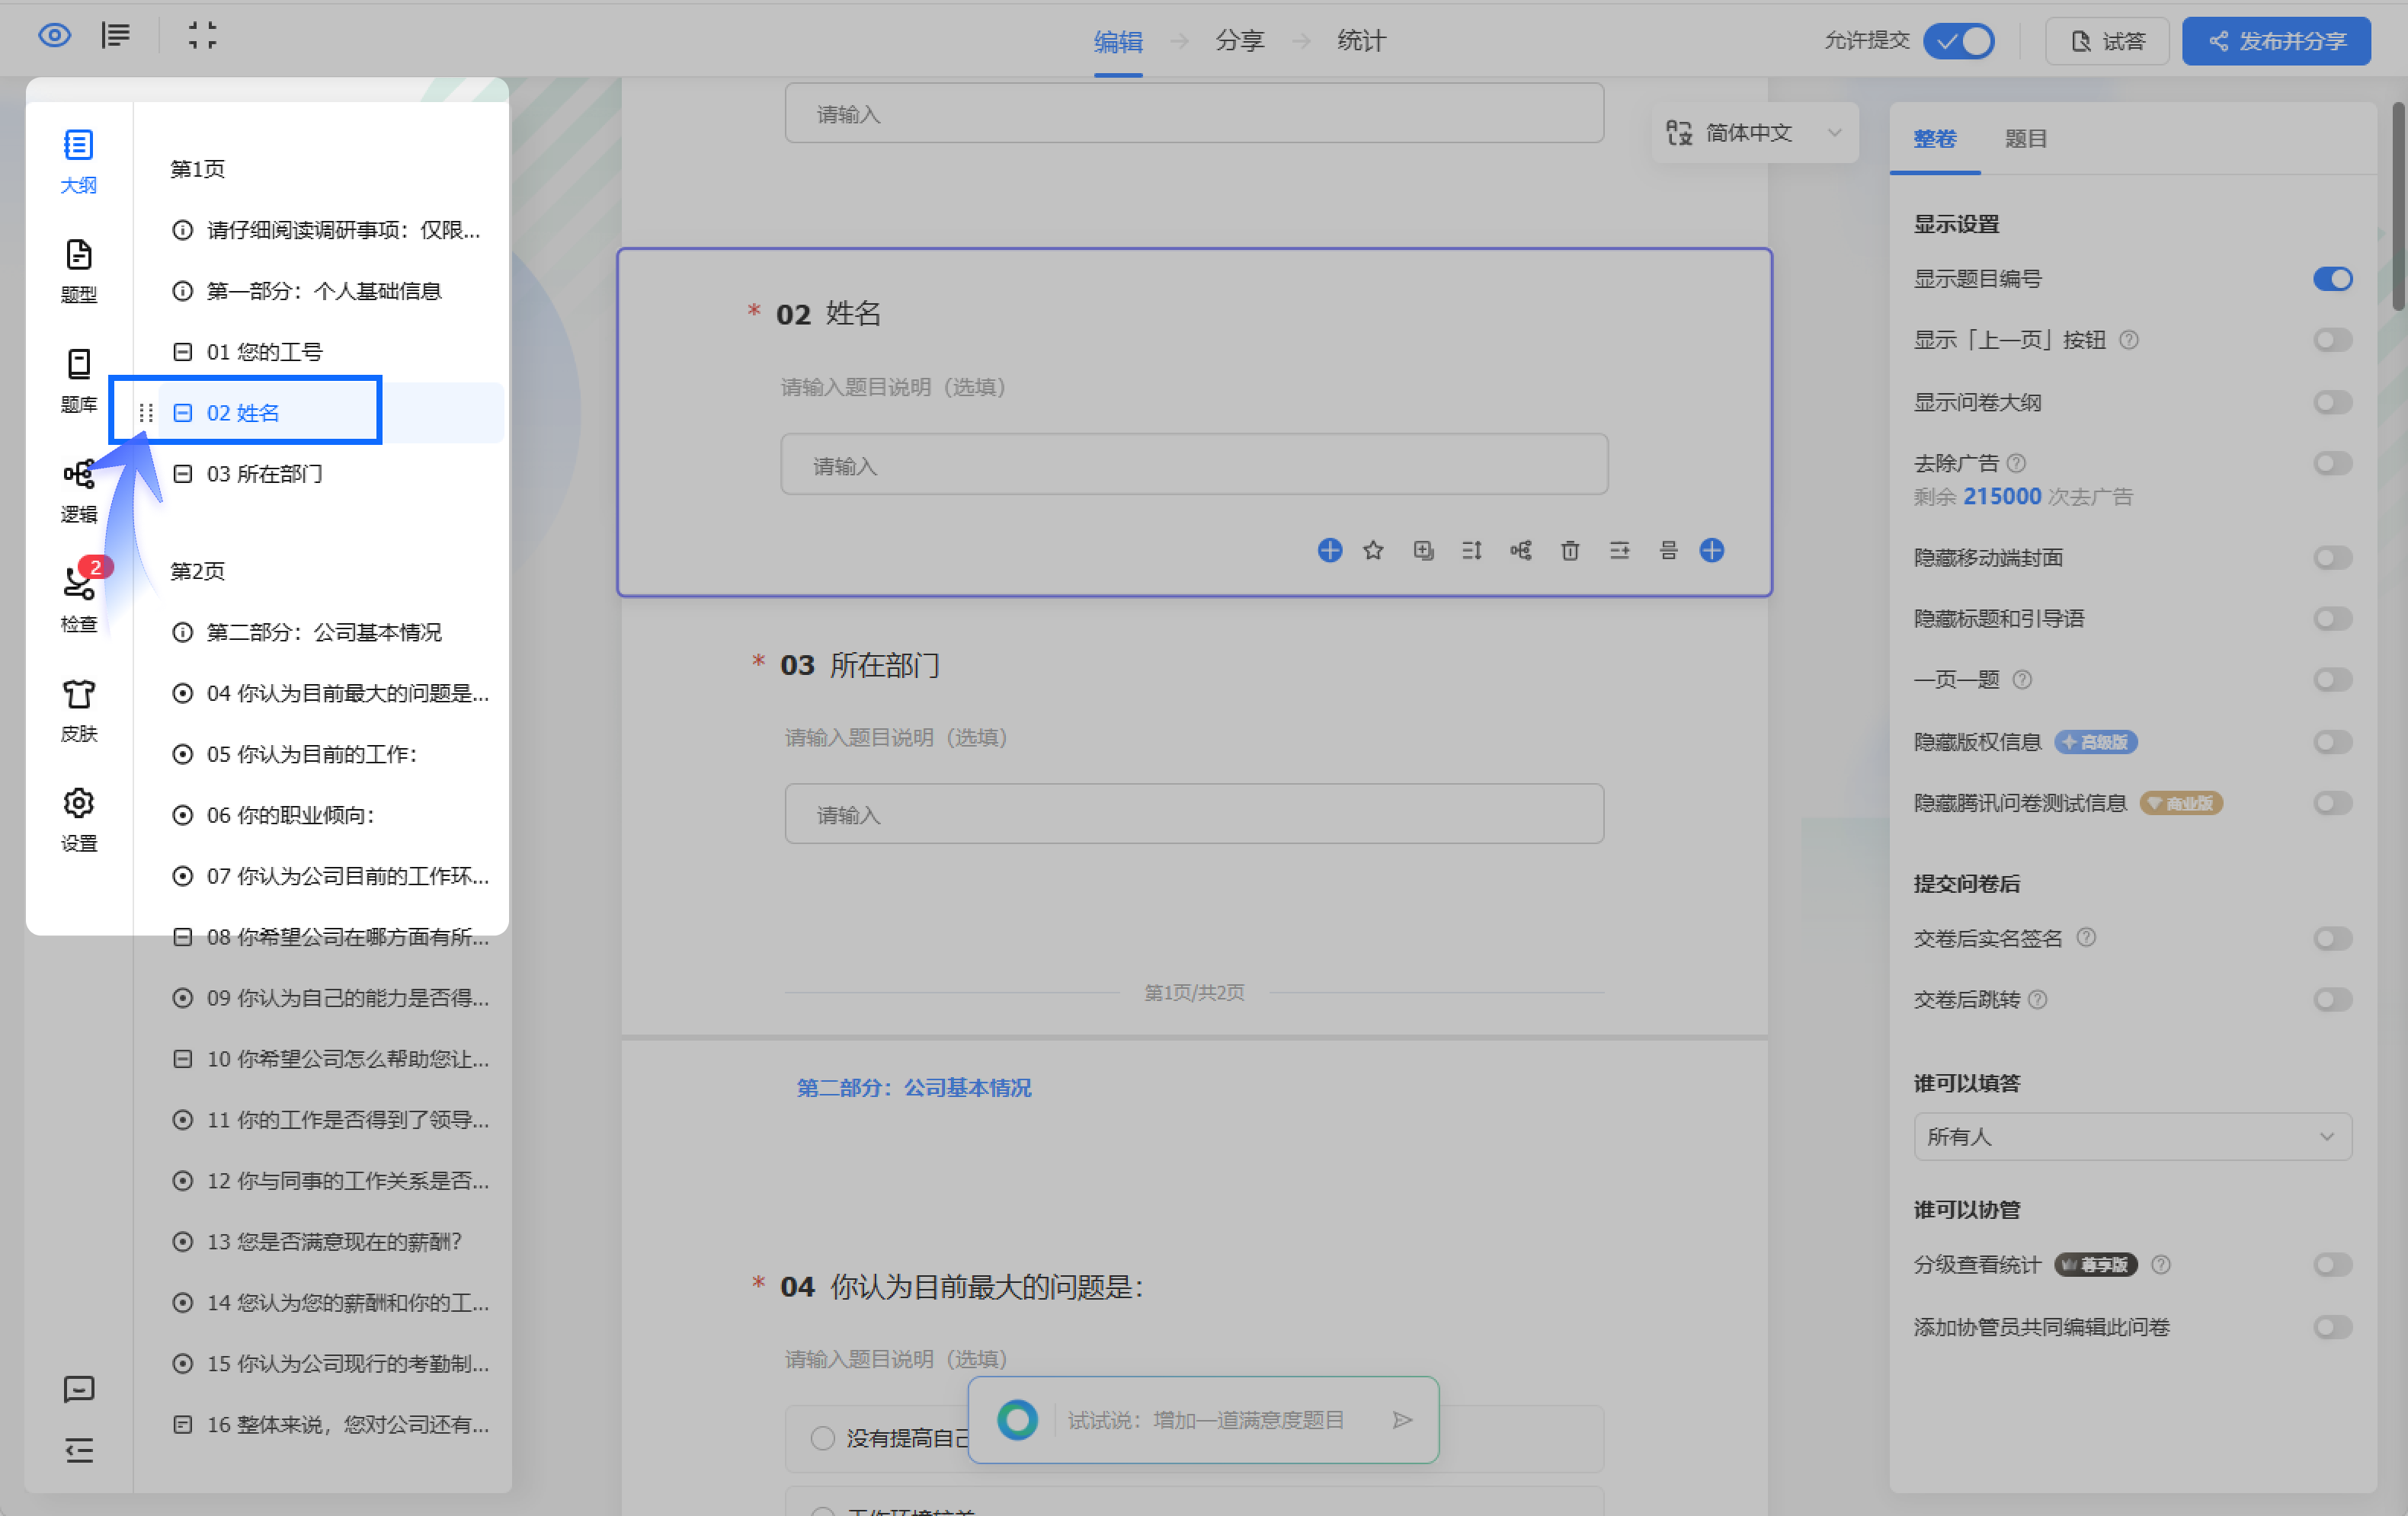Enable the 交卷后跳转 switch
The height and width of the screenshot is (1516, 2408).
2332,999
